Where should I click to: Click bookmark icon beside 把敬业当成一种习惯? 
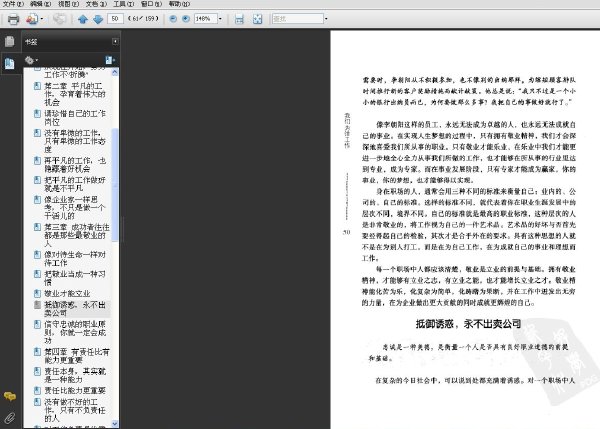click(x=37, y=274)
